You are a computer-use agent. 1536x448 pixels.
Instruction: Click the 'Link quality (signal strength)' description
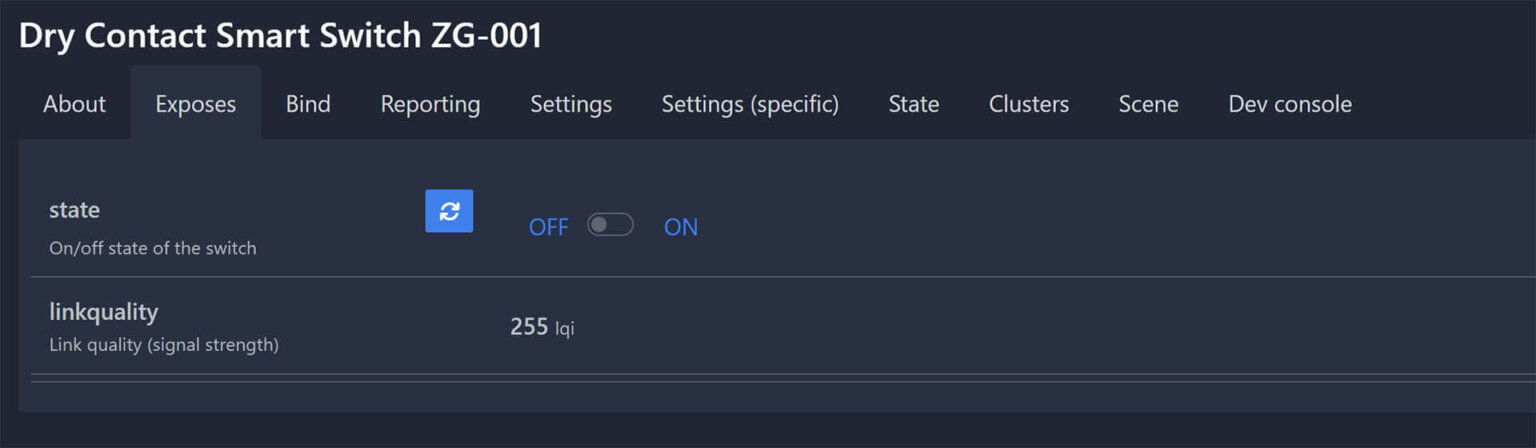[164, 345]
